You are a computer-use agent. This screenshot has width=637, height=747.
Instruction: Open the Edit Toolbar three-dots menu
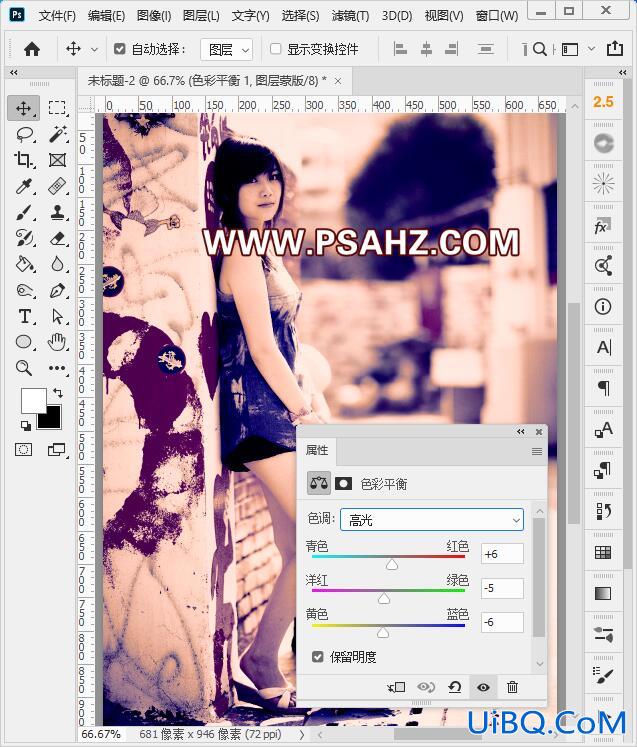[x=57, y=368]
